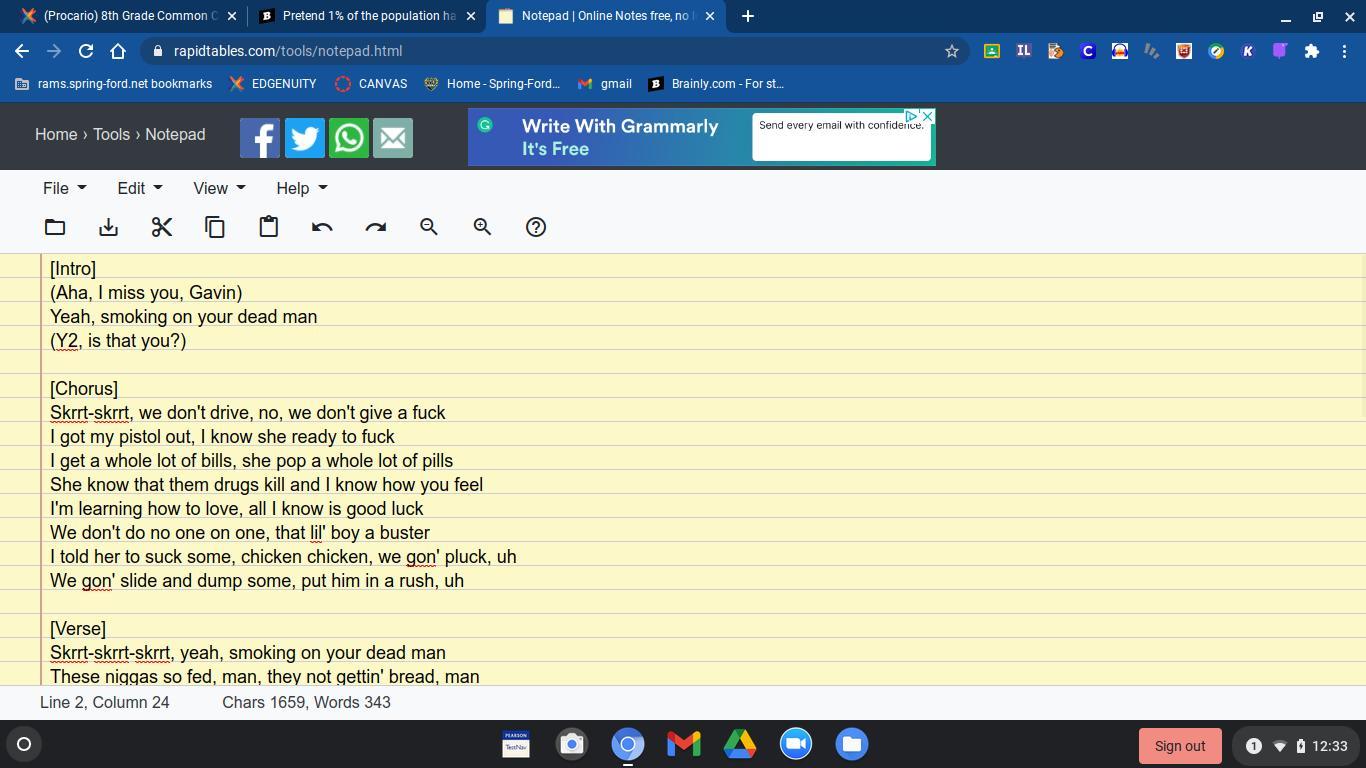Open the rams.spring-ford.net bookmarks folder

pos(113,84)
